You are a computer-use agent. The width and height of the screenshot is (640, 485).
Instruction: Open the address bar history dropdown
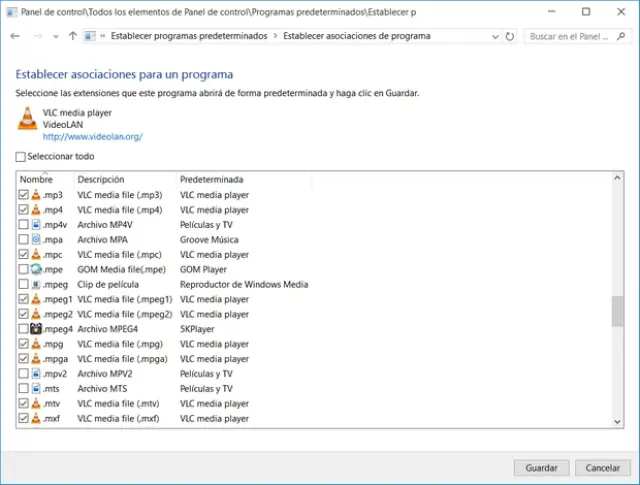[x=495, y=36]
